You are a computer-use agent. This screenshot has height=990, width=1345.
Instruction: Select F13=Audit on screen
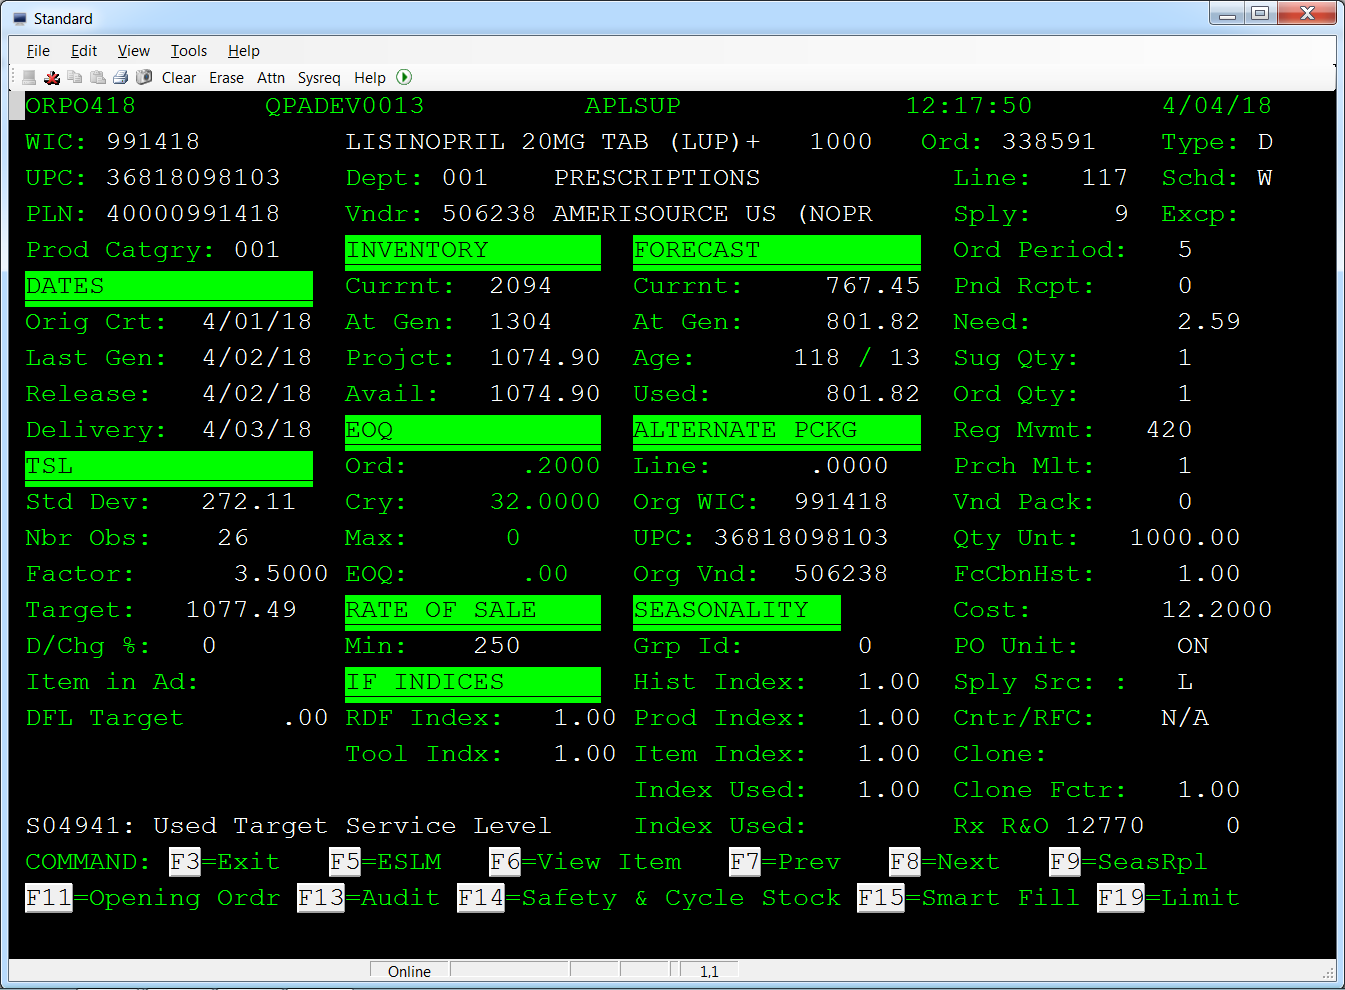point(368,897)
